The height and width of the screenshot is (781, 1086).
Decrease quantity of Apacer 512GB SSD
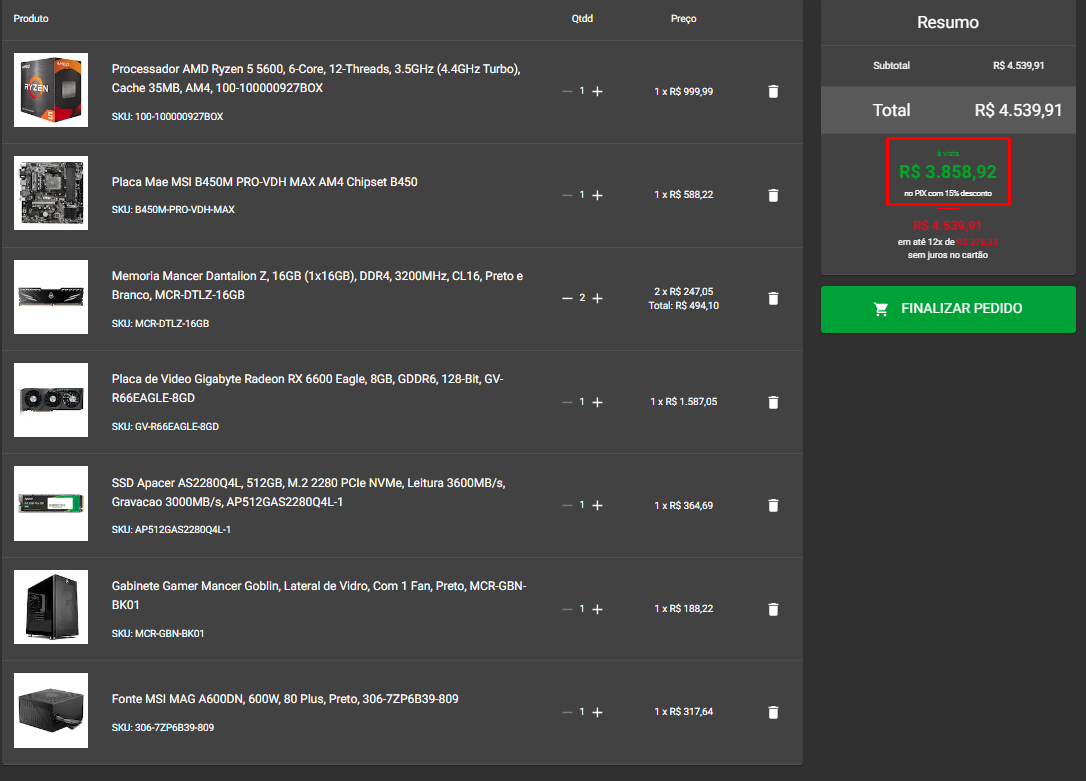567,505
